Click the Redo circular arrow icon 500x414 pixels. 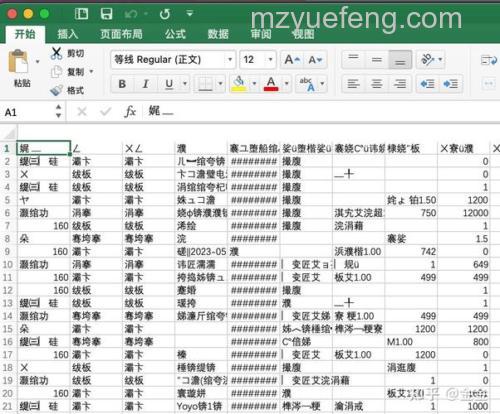coord(165,14)
